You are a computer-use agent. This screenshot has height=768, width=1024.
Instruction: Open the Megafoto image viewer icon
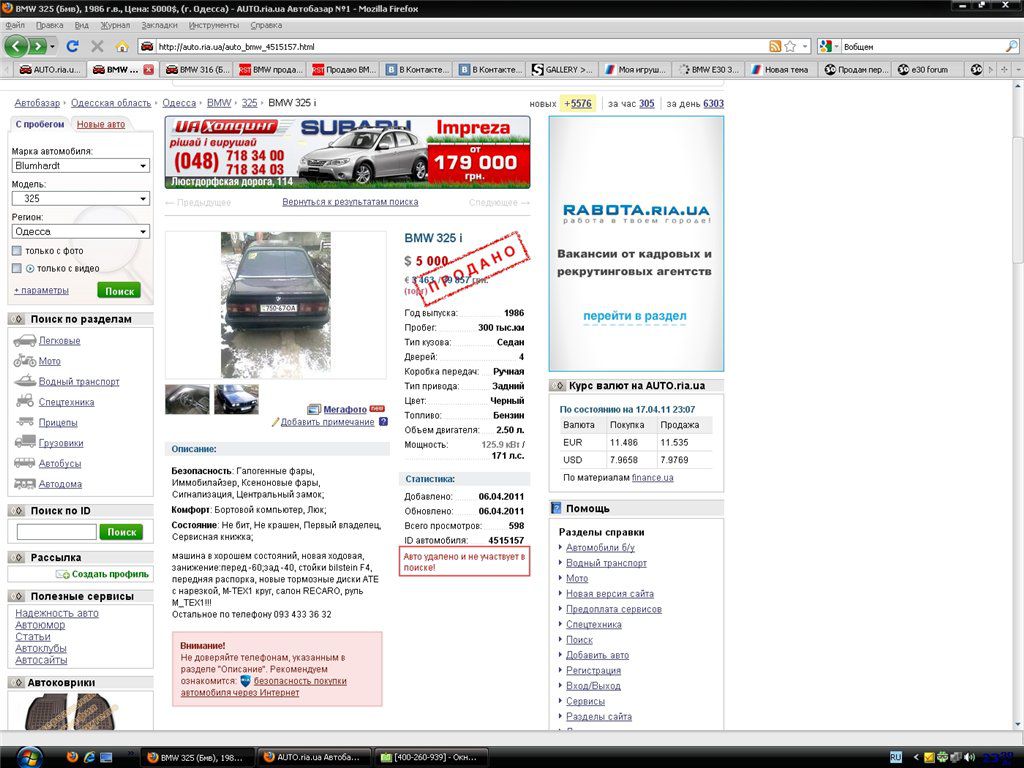[314, 409]
